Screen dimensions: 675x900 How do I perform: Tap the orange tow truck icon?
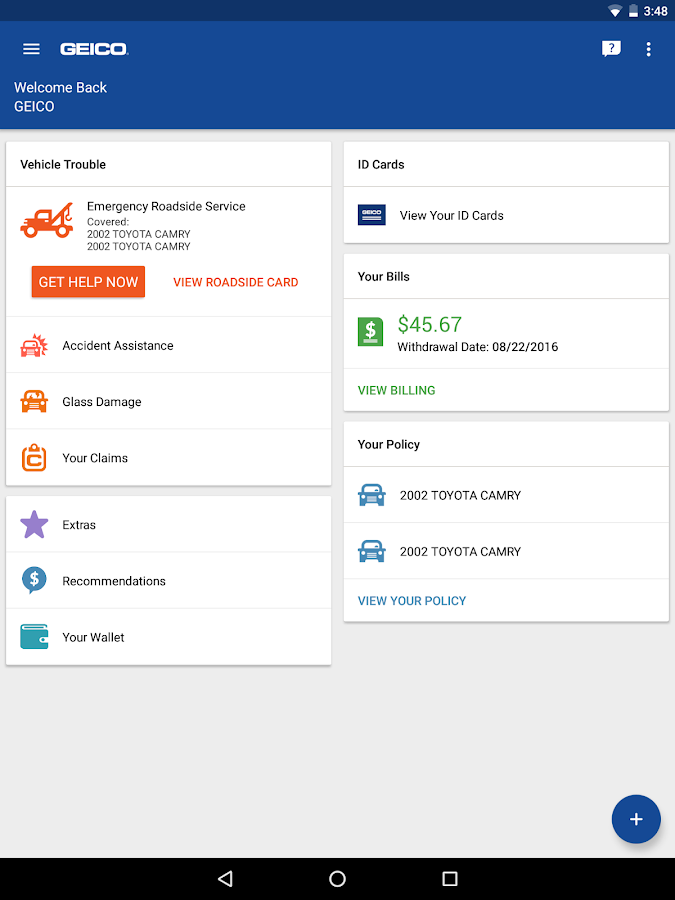point(47,220)
